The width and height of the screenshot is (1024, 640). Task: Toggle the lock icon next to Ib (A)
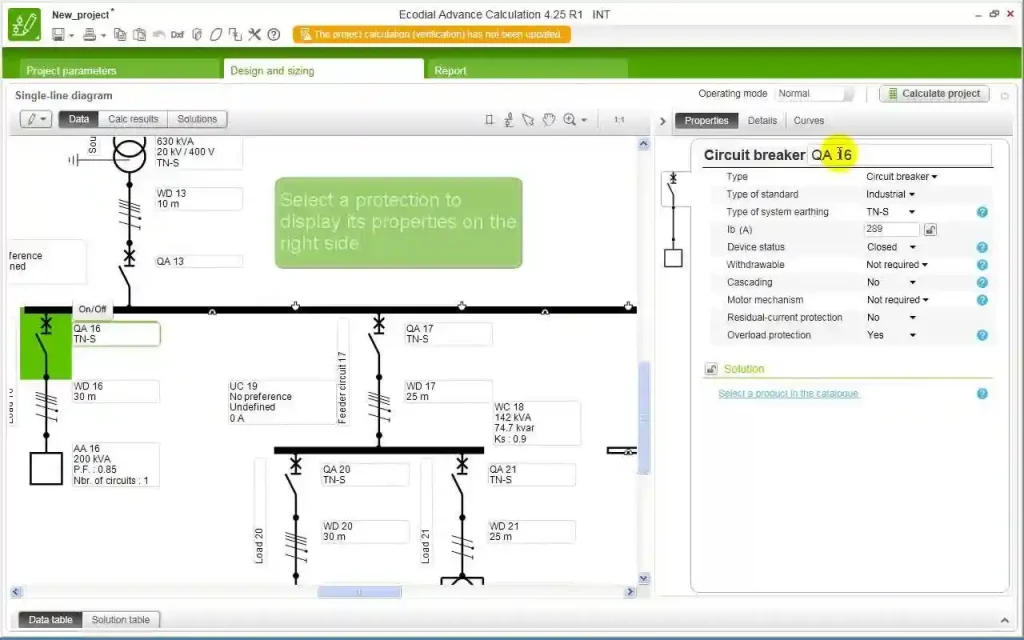coord(930,229)
